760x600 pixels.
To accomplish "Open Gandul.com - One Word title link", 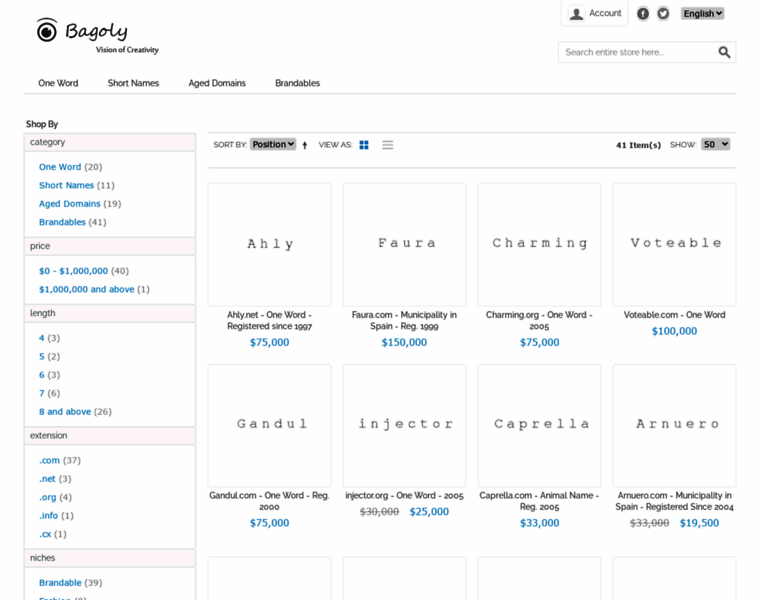I will [269, 501].
